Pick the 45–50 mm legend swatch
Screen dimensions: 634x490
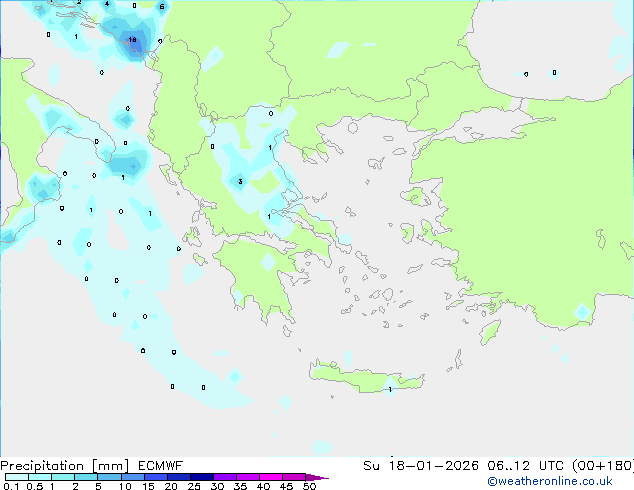coord(294,477)
